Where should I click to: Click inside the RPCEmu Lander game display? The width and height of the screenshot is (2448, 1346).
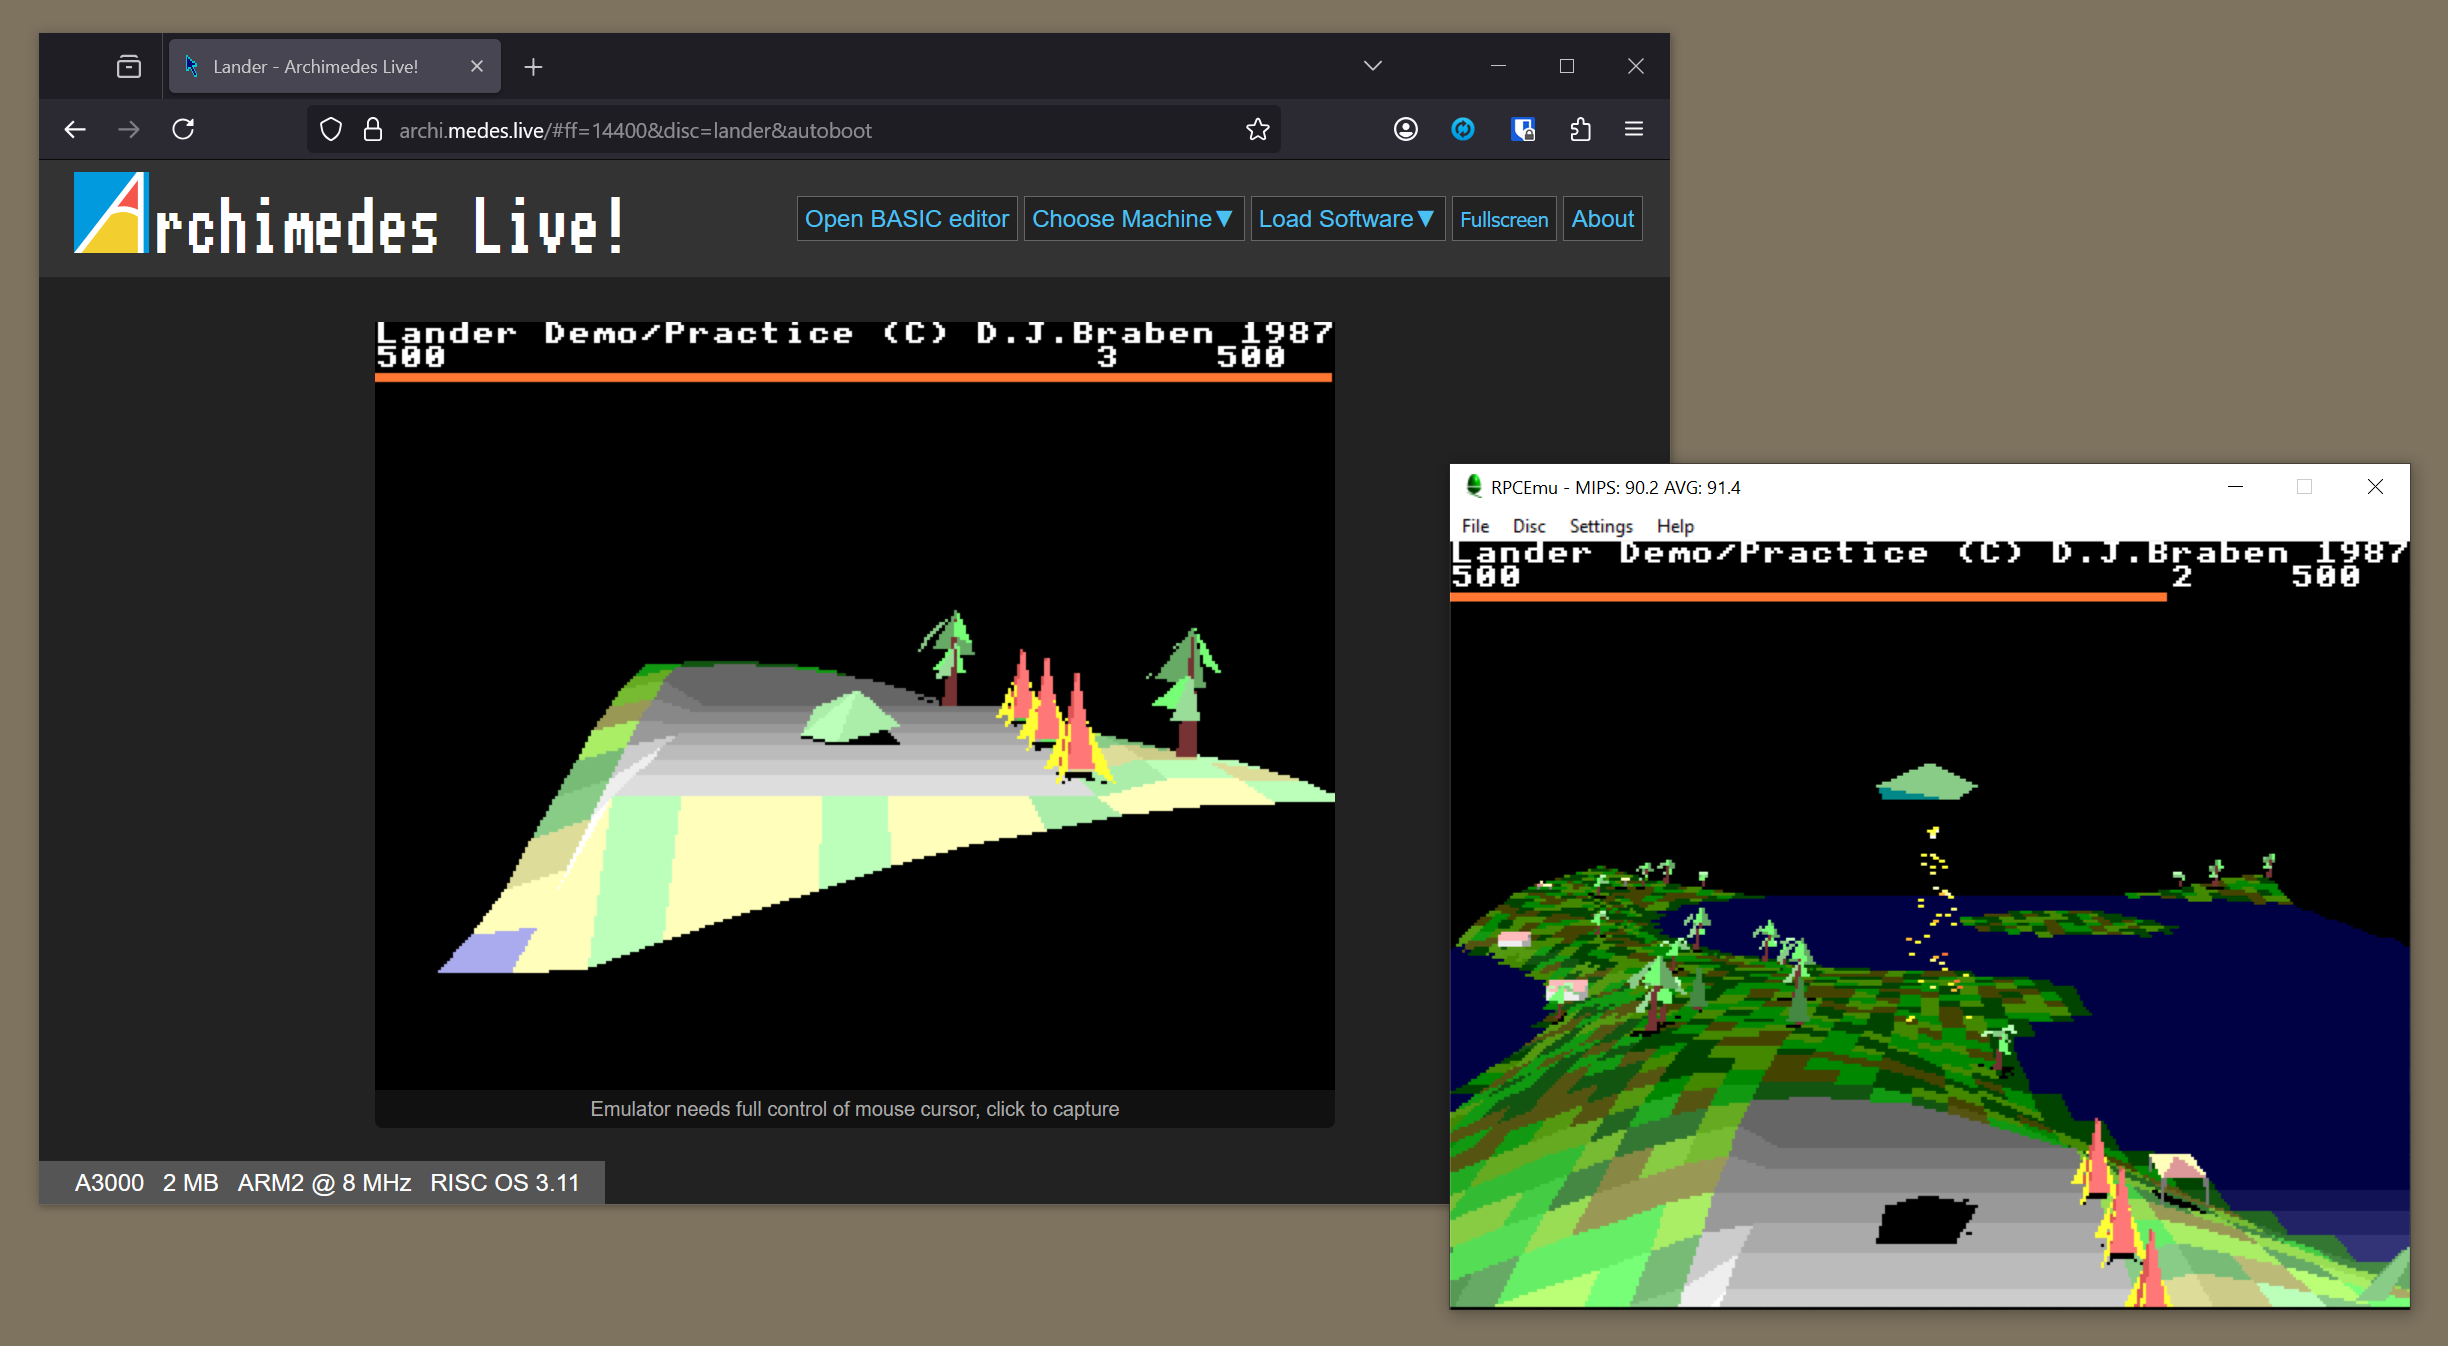point(1930,924)
